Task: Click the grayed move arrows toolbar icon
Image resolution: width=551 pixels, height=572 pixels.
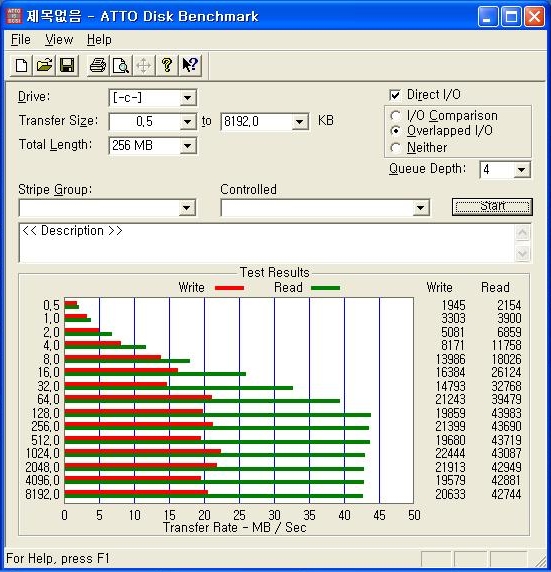Action: [x=143, y=66]
